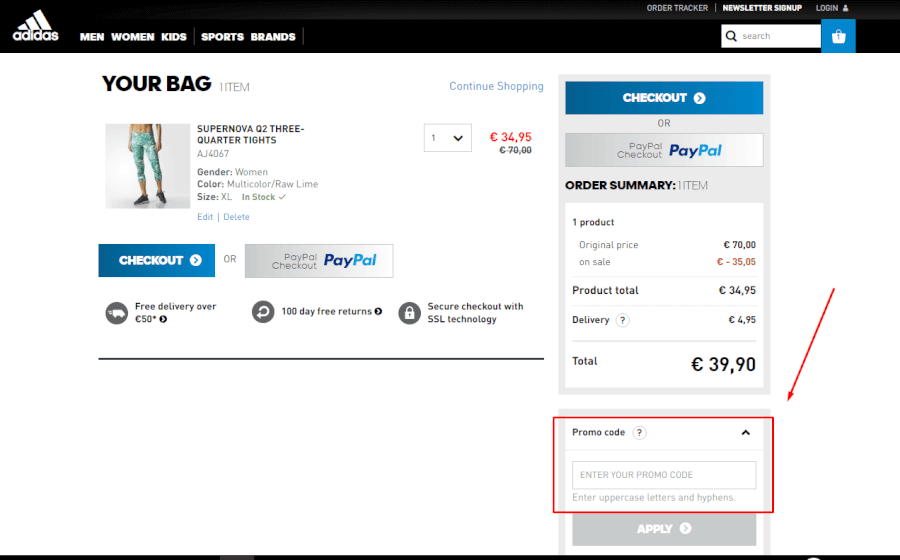
Task: Click the free delivery truck icon
Action: [x=117, y=313]
